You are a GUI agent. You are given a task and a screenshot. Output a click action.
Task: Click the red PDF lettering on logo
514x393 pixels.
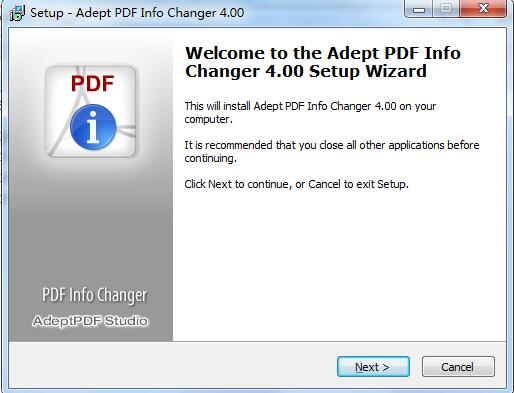[92, 83]
